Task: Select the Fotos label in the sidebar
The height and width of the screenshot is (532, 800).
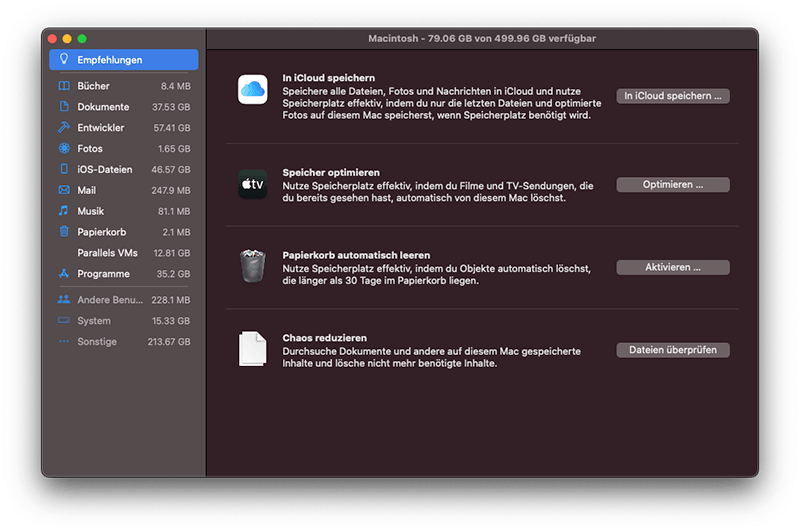Action: point(90,148)
